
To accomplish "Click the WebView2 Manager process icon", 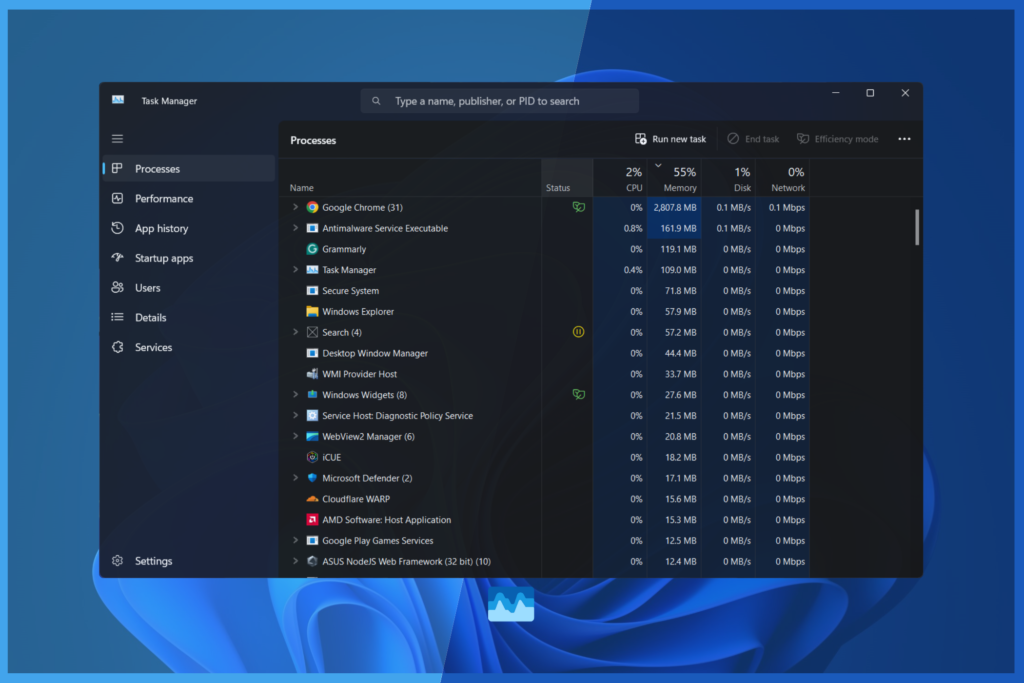I will click(x=312, y=436).
